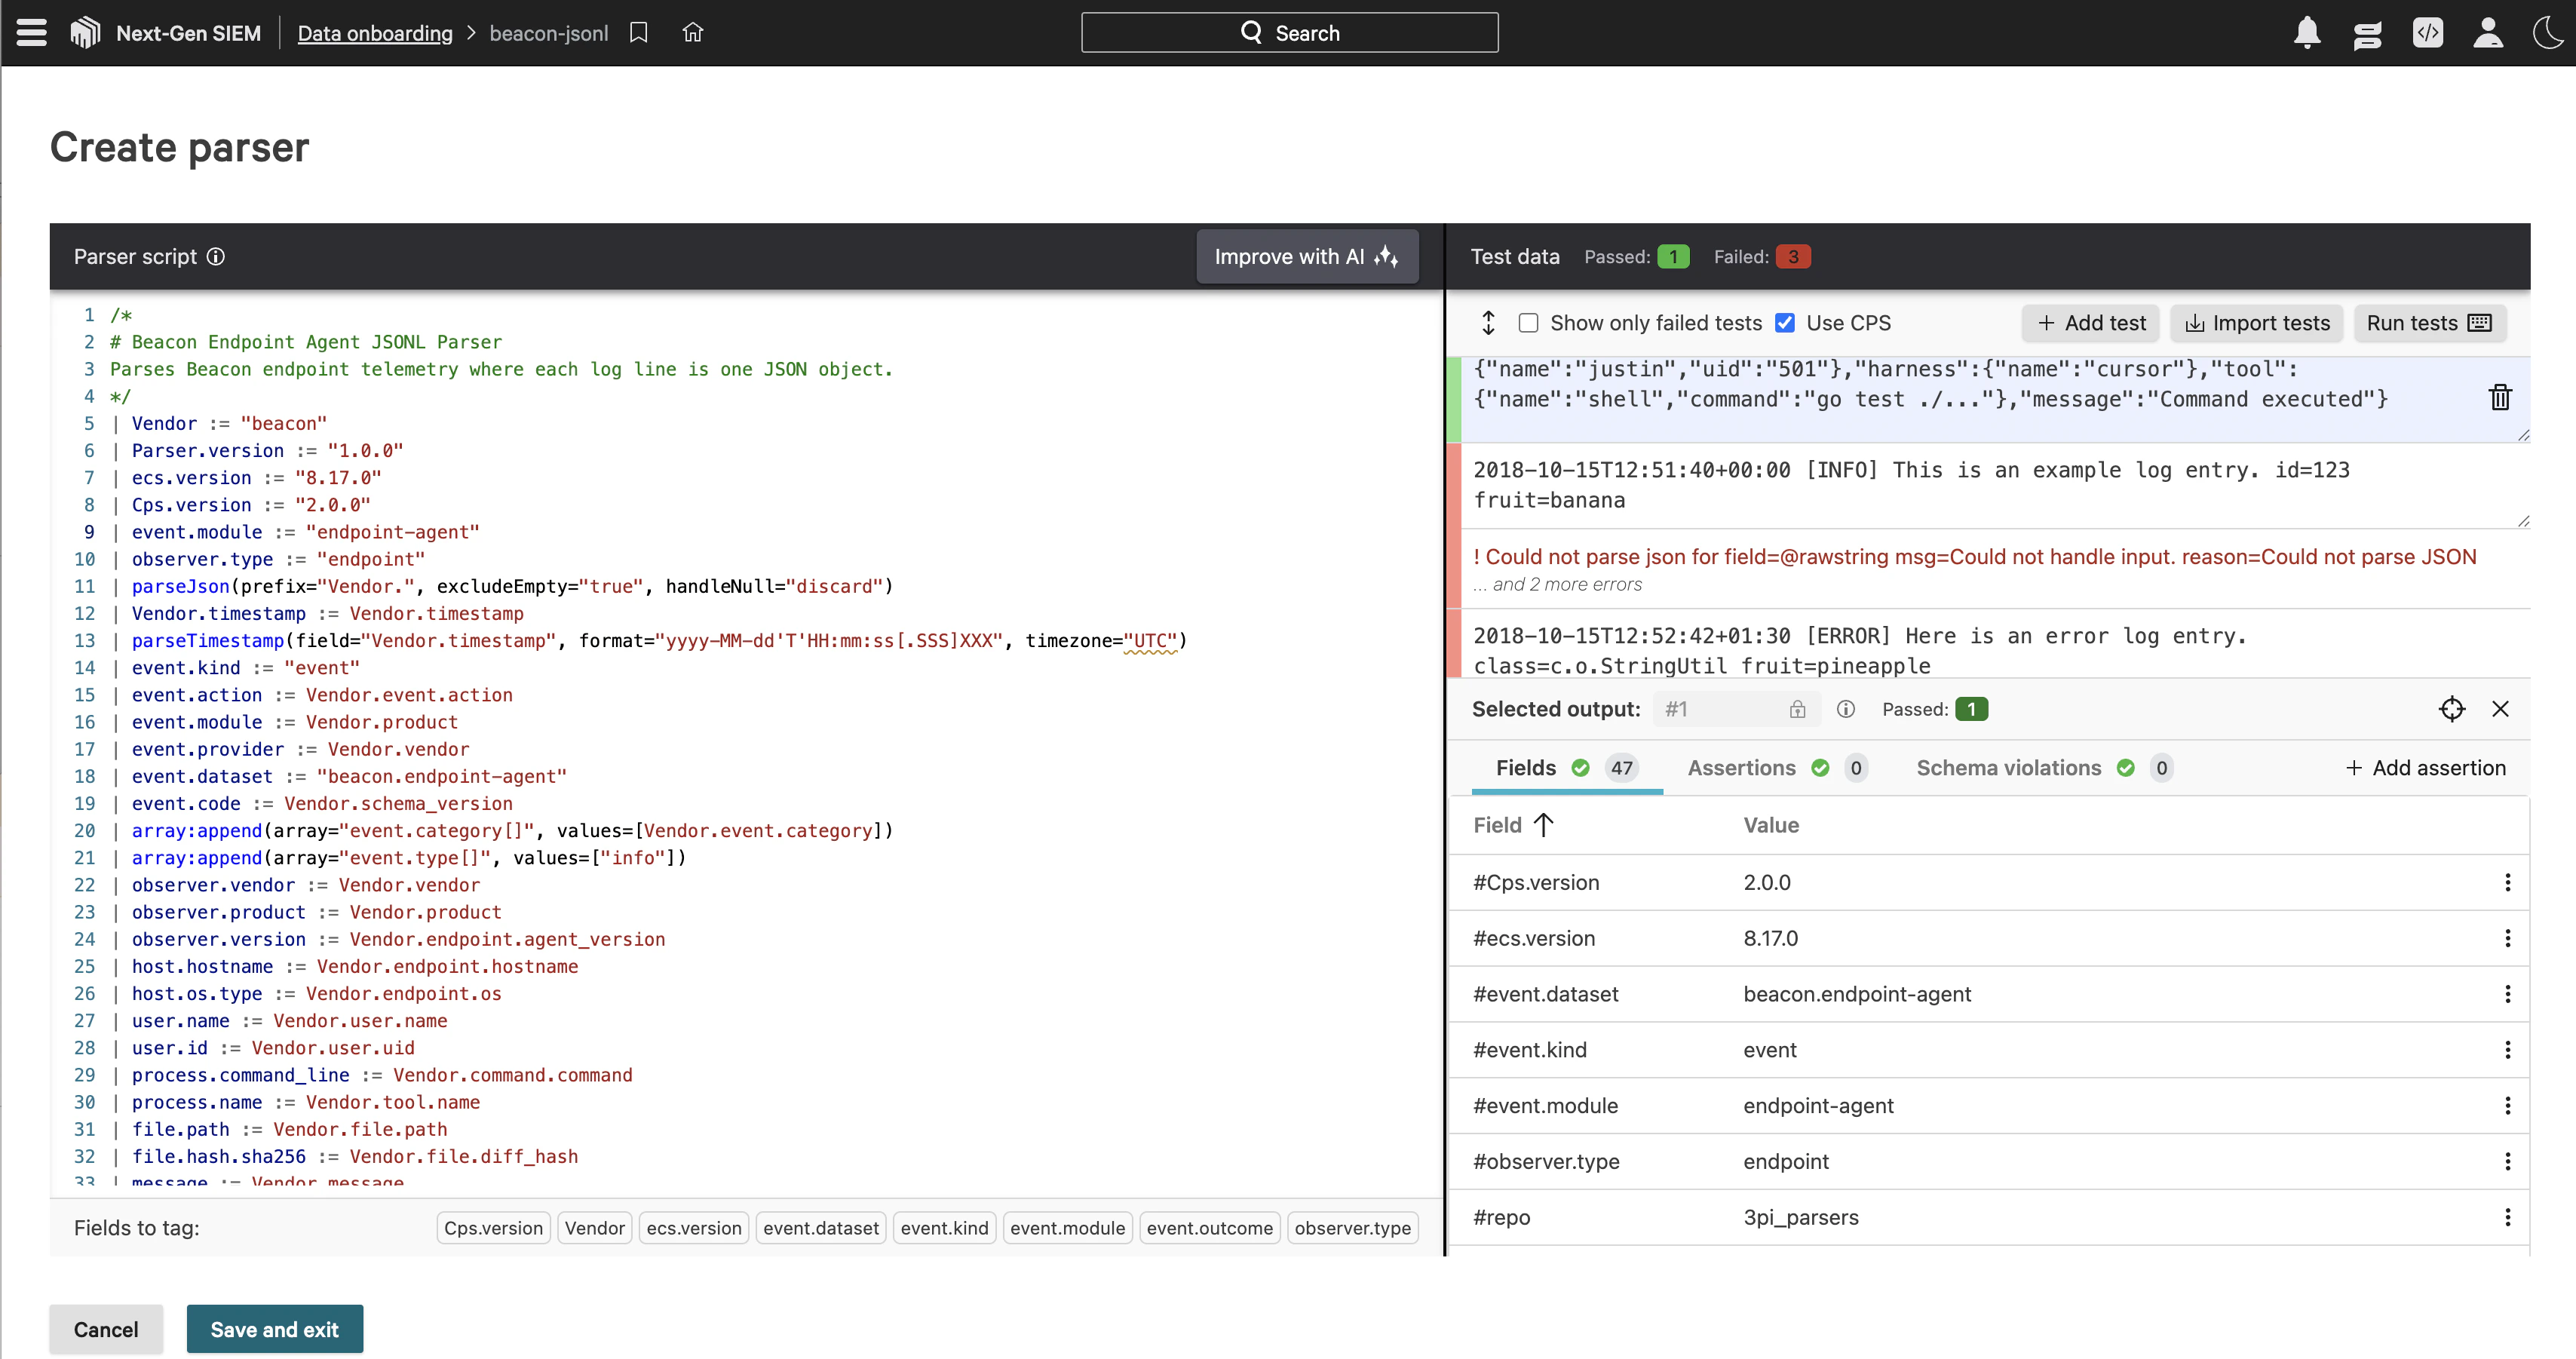Click Improve with AI button
Image resolution: width=2576 pixels, height=1359 pixels.
point(1307,257)
